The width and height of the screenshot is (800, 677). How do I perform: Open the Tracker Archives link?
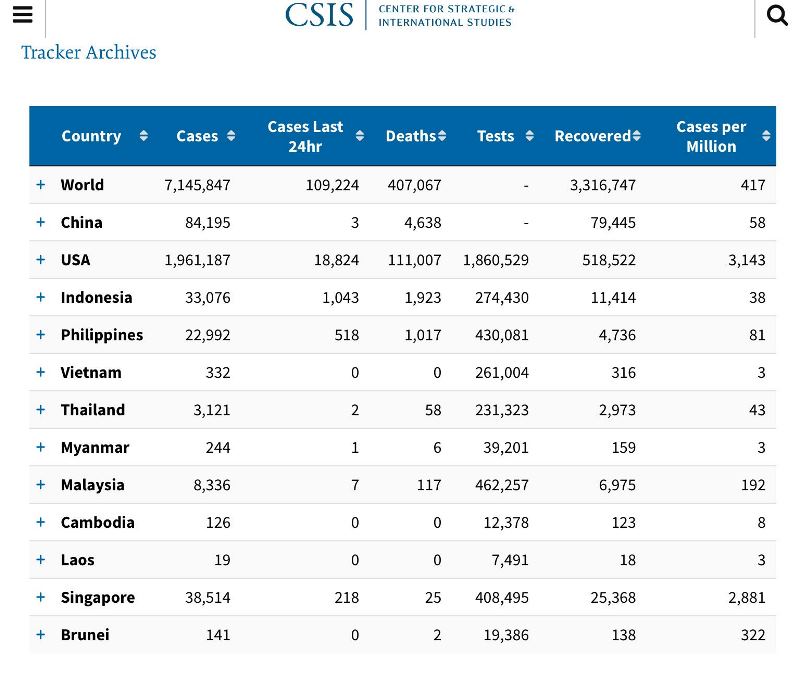click(89, 52)
